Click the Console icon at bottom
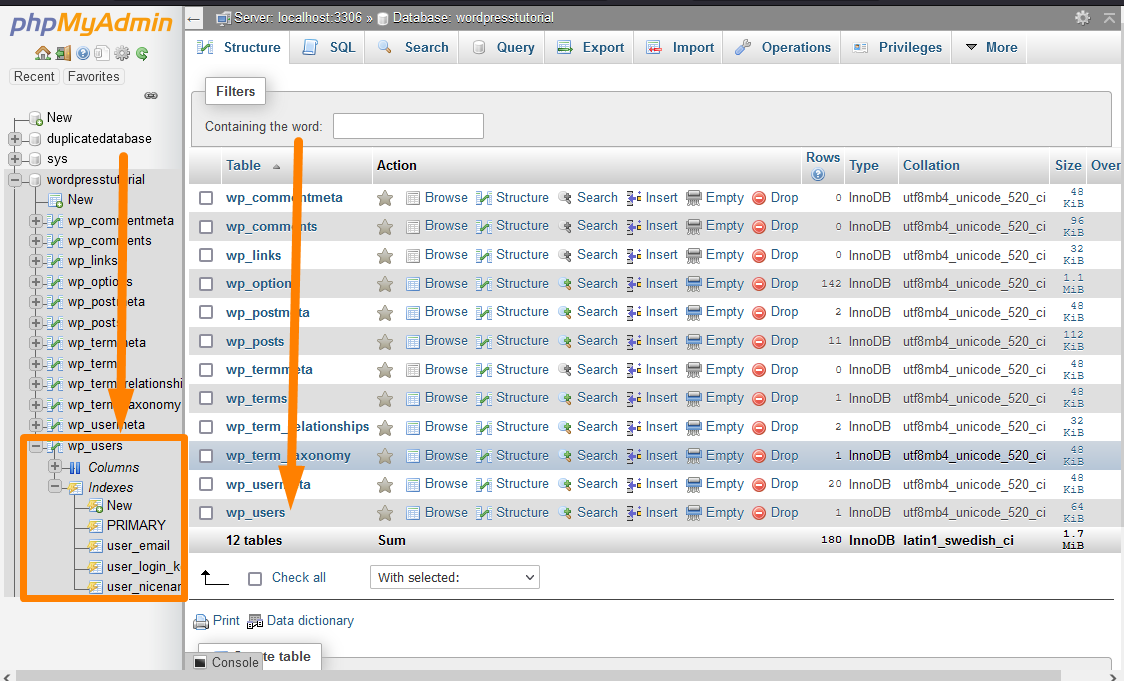1124x681 pixels. (x=201, y=662)
